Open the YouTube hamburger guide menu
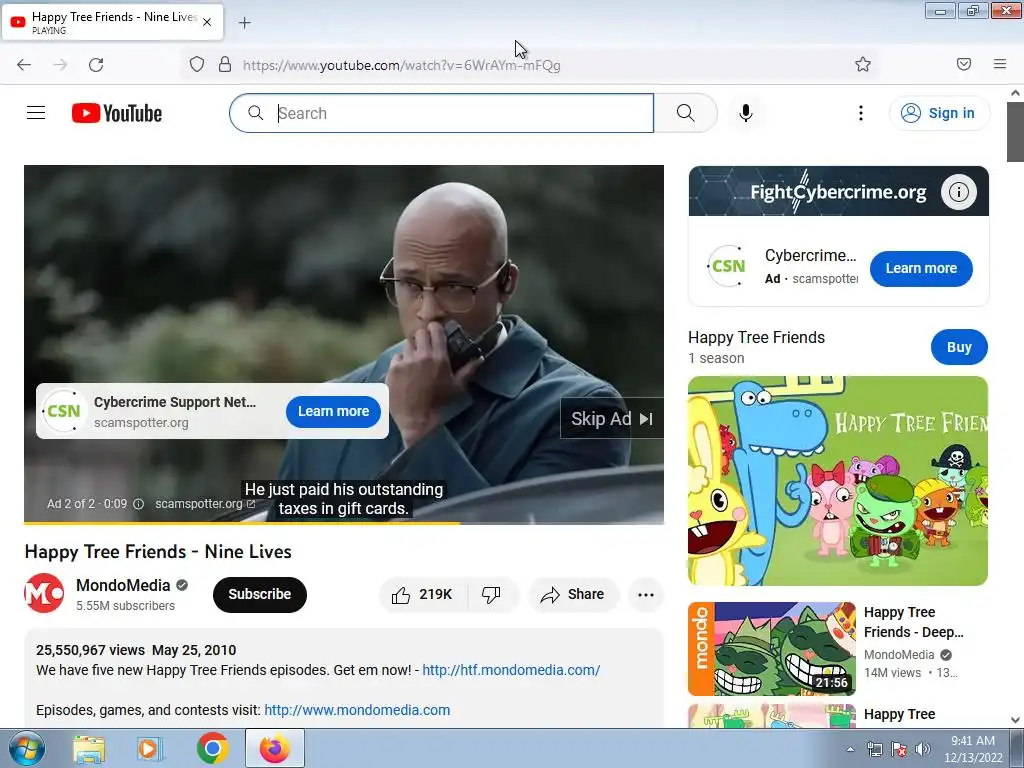Screen dimensions: 1024x768 coord(36,113)
